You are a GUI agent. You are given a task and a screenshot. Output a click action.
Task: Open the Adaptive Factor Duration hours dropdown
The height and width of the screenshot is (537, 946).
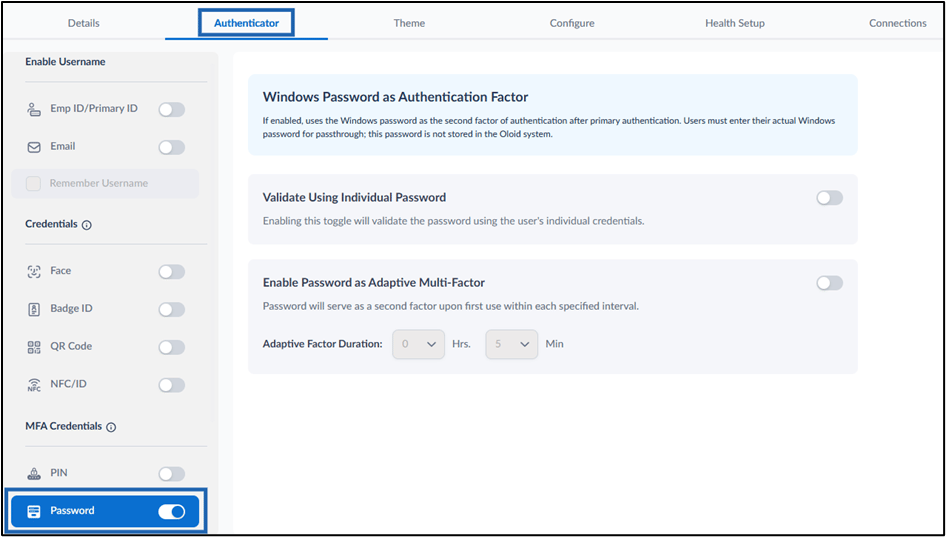click(x=418, y=344)
